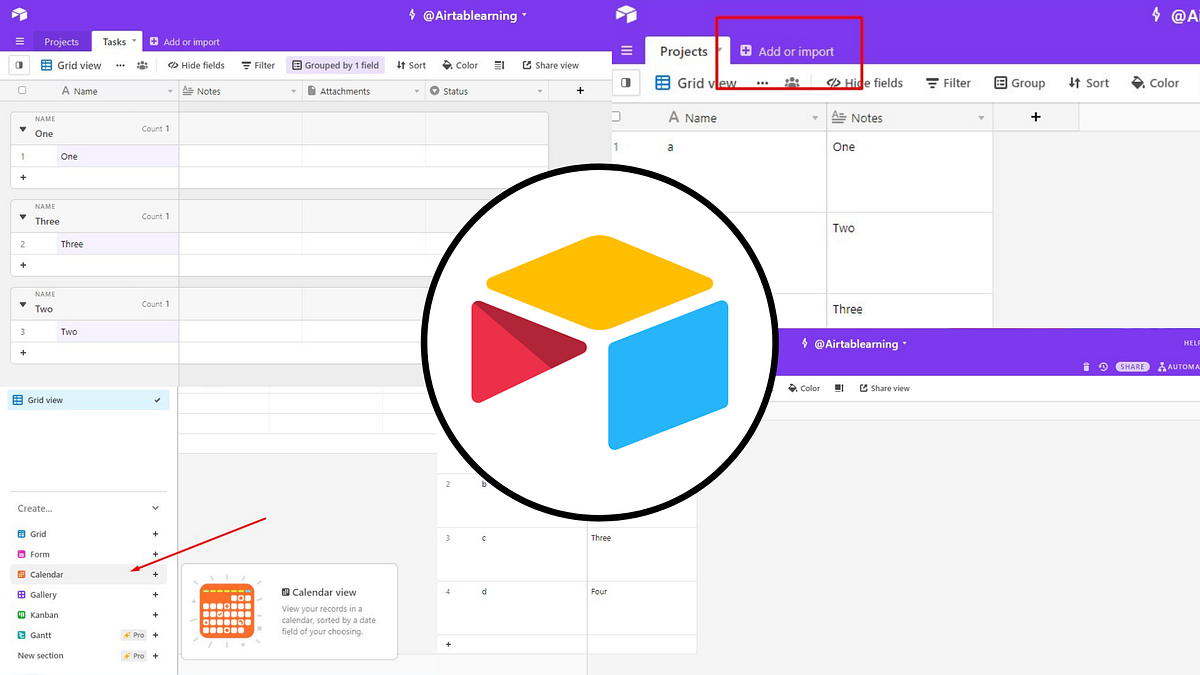Open @Airtablelearning base dropdown in left window
Viewport: 1200px width, 675px height.
468,15
